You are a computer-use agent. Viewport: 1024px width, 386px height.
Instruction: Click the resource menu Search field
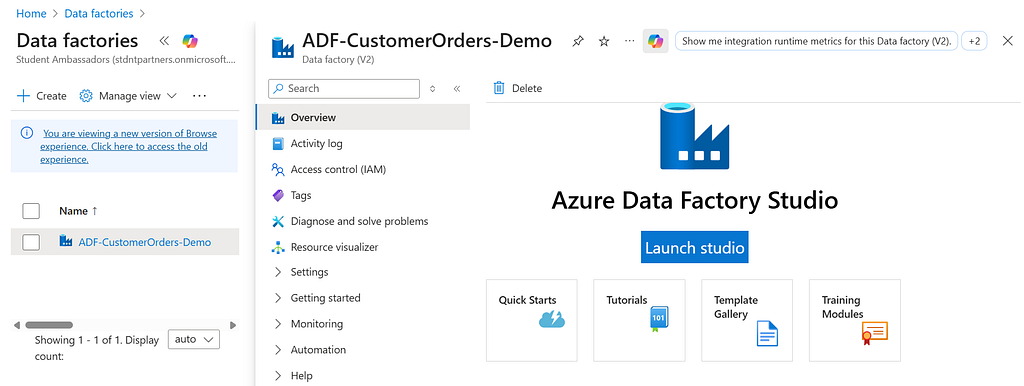click(x=344, y=89)
